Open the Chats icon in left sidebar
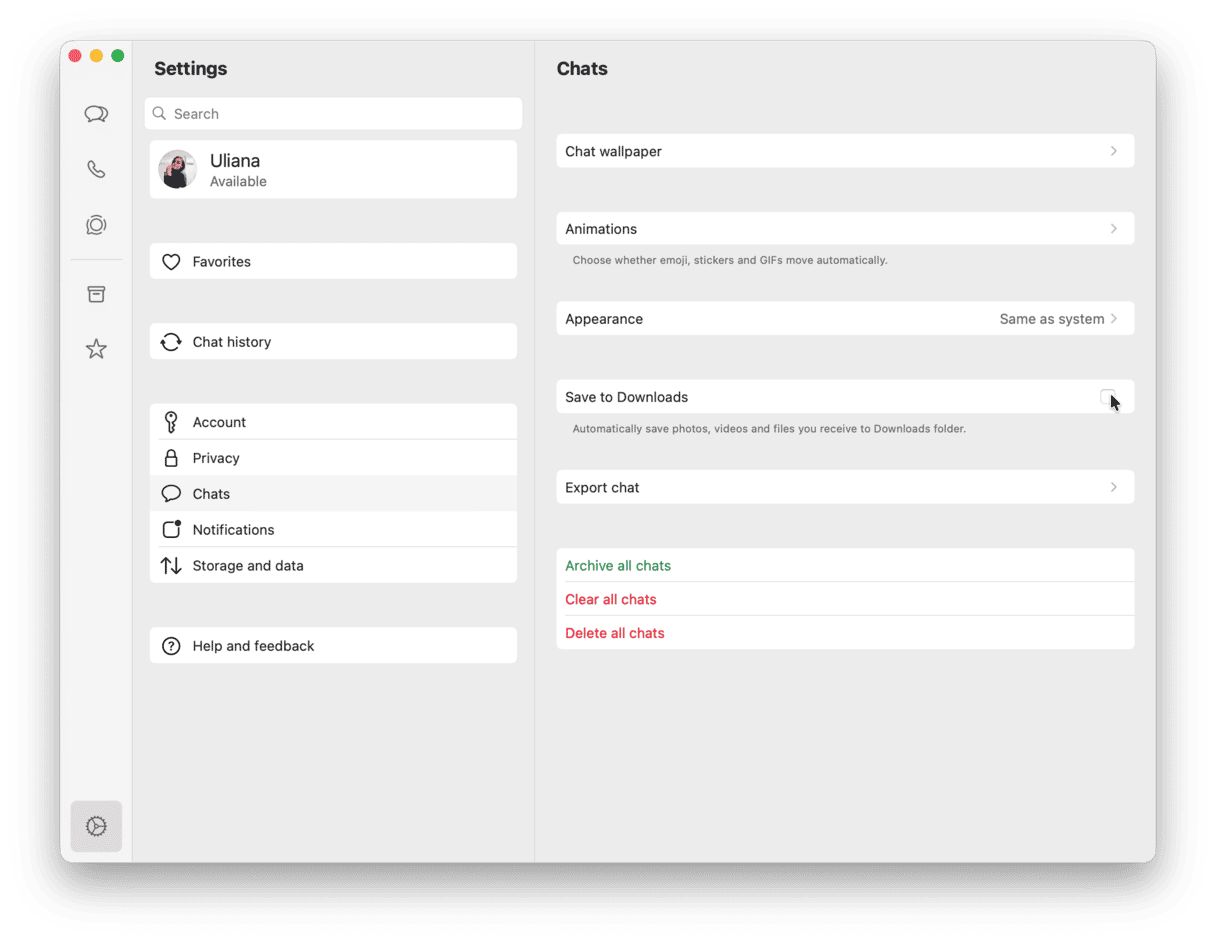 coord(96,114)
